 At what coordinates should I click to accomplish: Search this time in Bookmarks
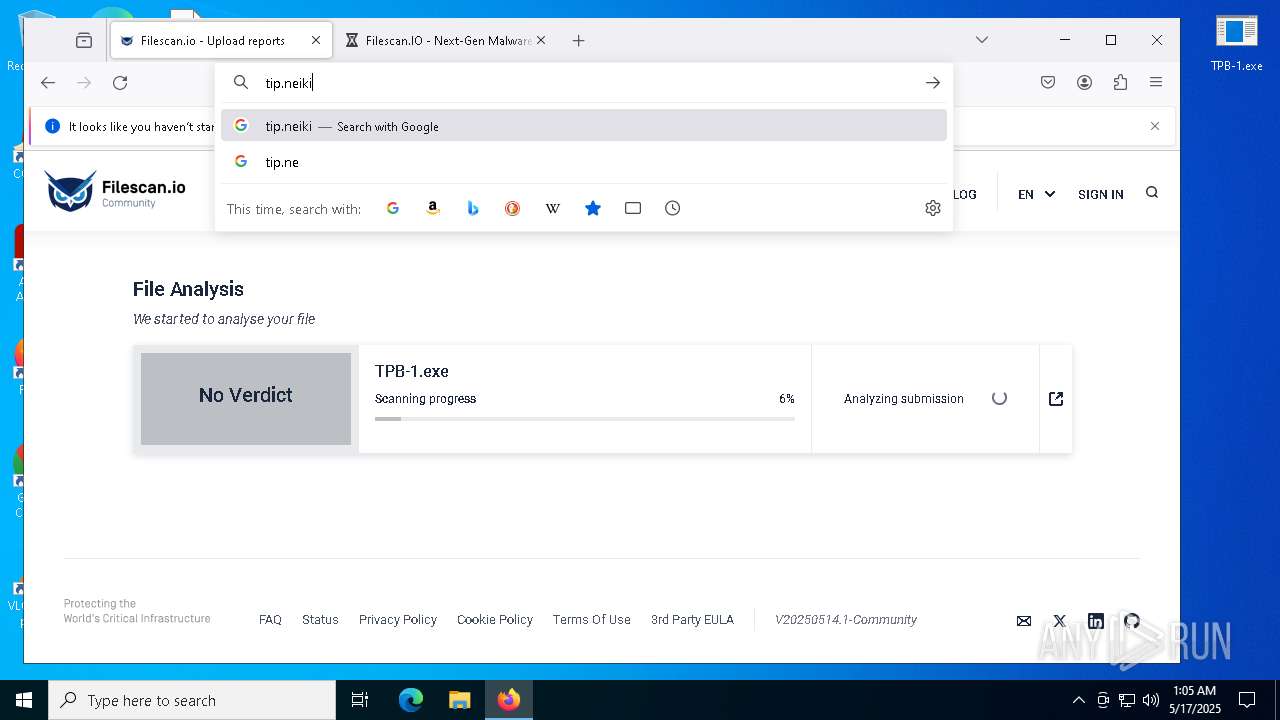[593, 208]
